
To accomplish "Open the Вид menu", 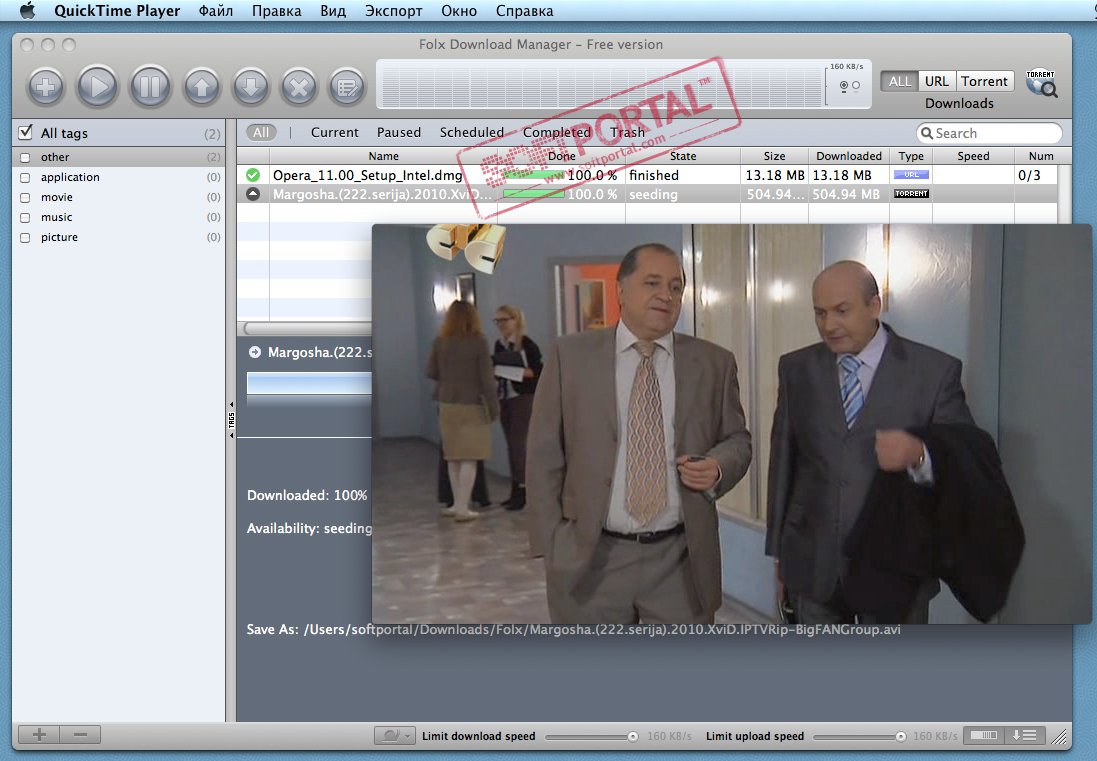I will click(x=333, y=11).
